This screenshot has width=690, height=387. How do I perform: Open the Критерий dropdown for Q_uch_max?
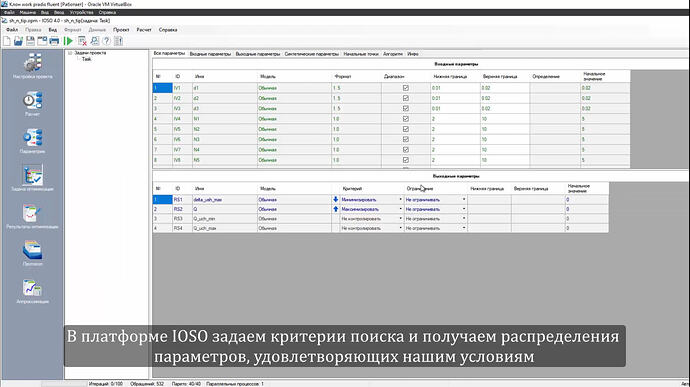tap(400, 228)
